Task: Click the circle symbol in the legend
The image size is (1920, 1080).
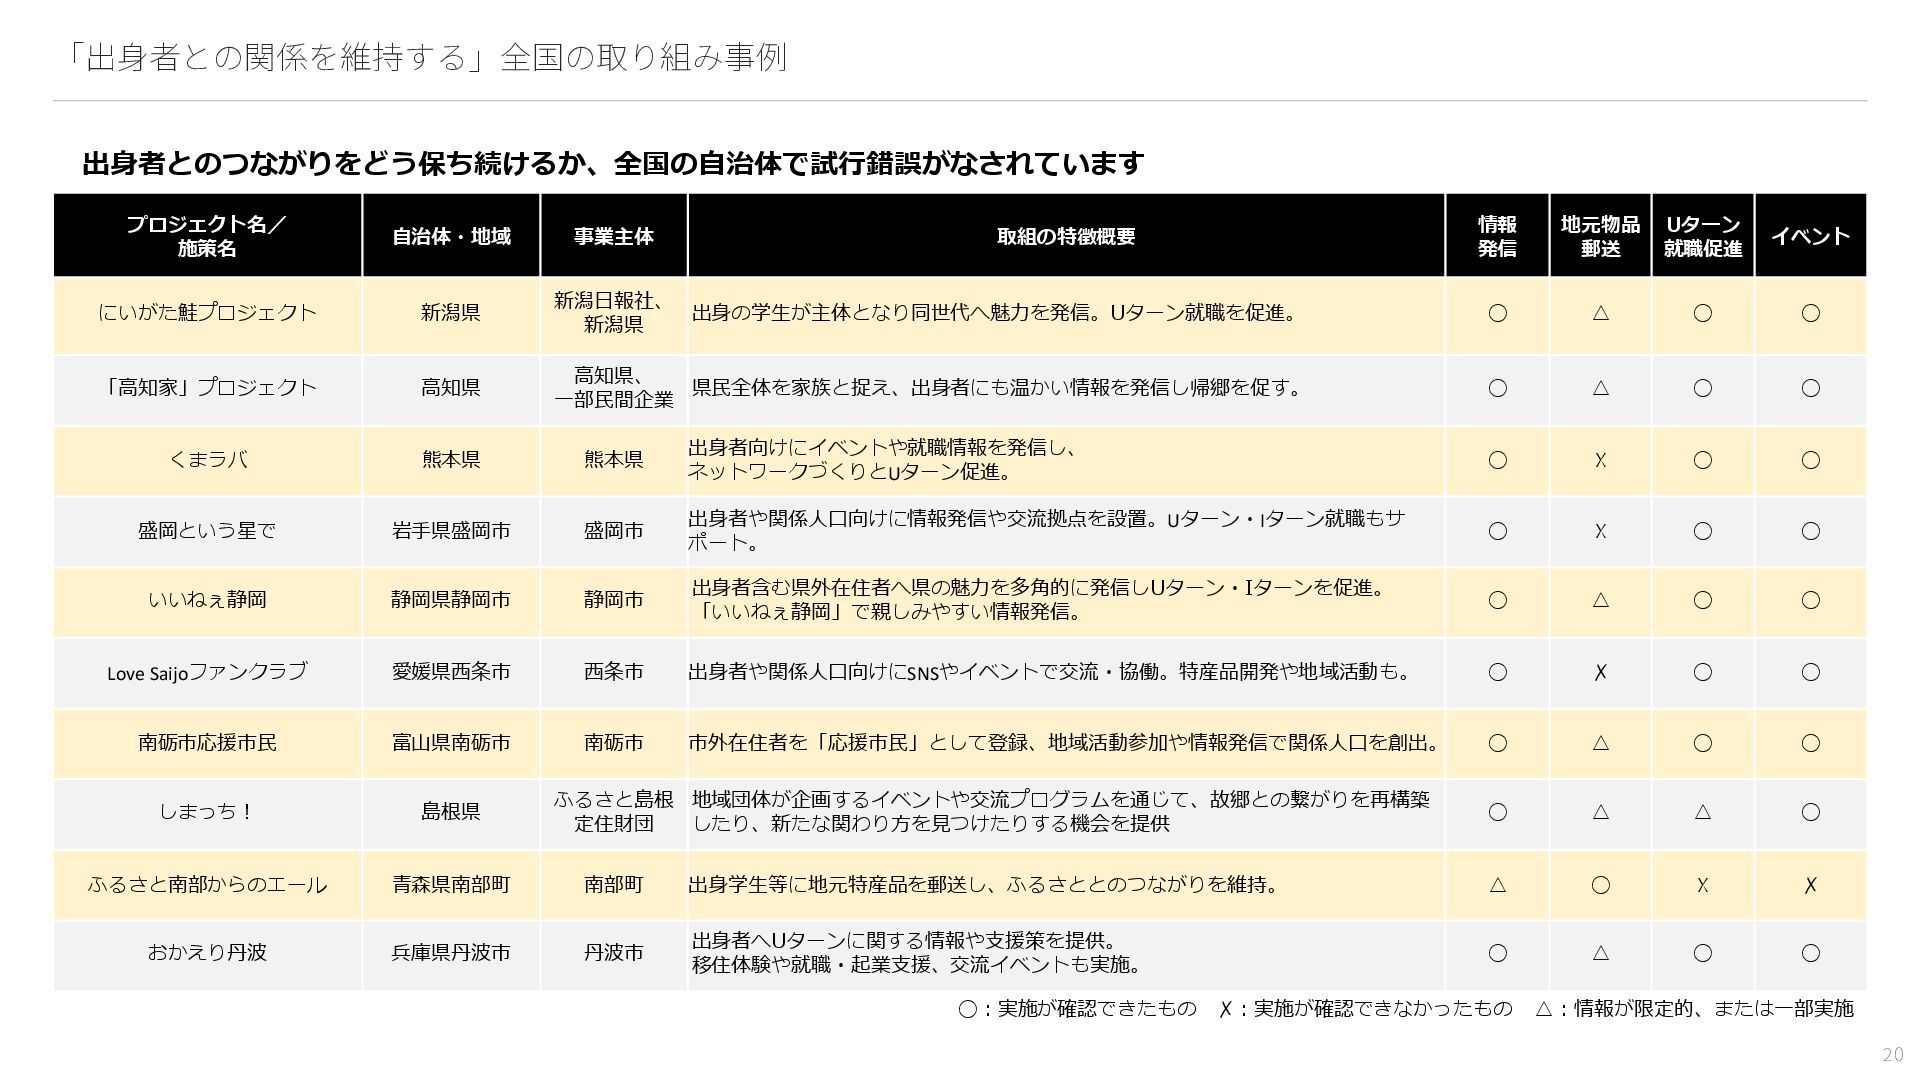Action: pyautogui.click(x=967, y=1009)
